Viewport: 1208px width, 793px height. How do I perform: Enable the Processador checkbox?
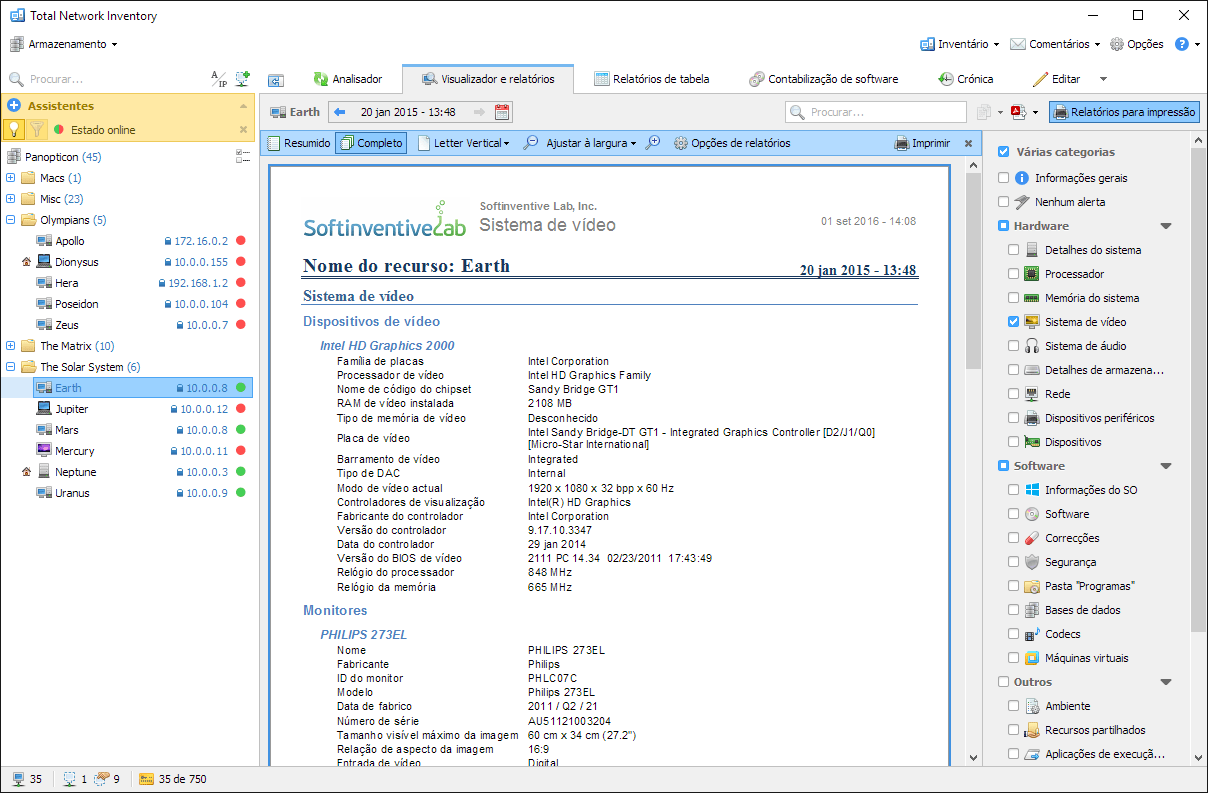point(1014,274)
